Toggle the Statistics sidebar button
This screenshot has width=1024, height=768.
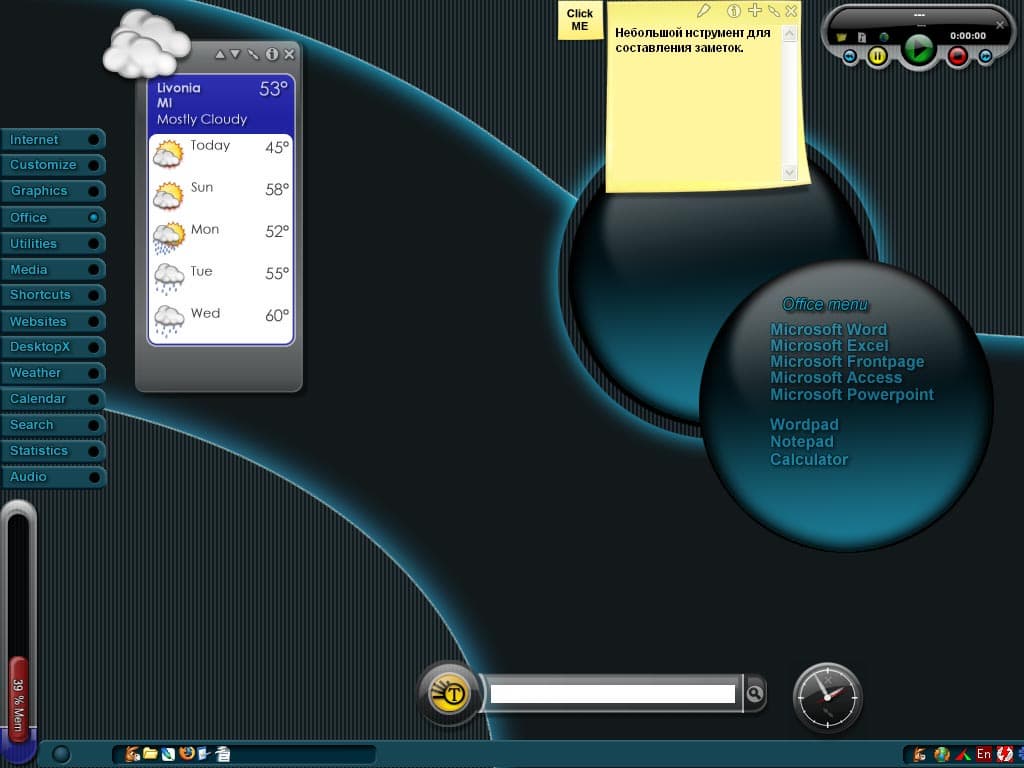click(x=53, y=451)
